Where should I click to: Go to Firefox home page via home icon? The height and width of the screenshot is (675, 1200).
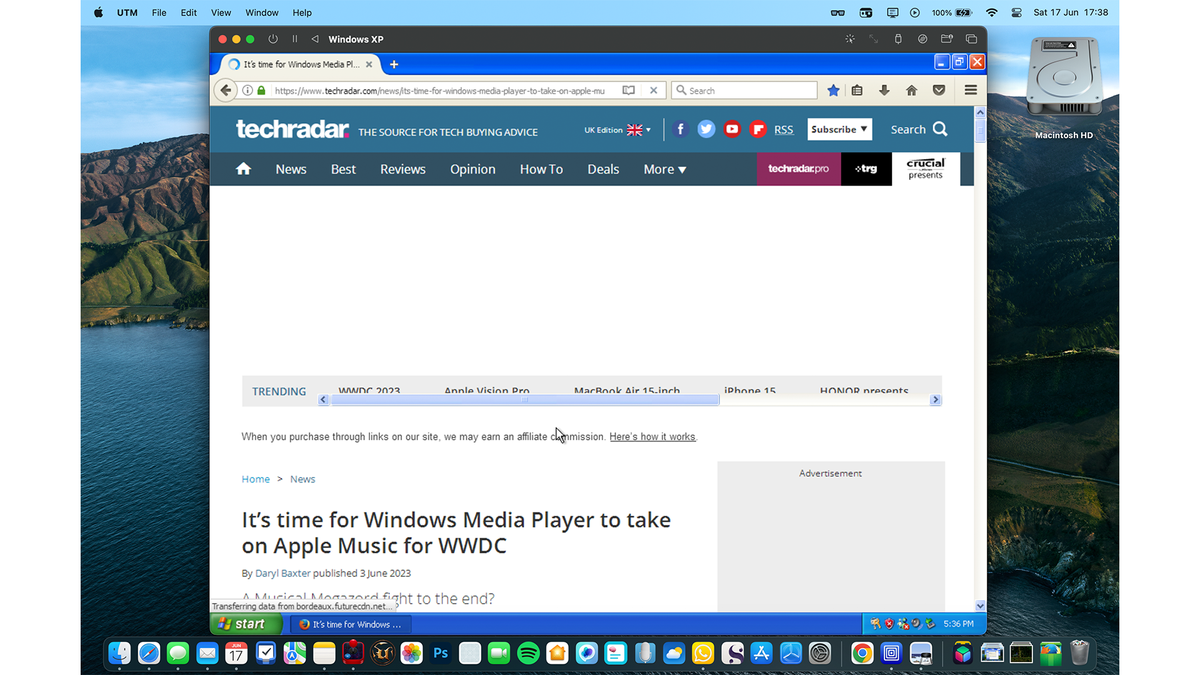[911, 90]
